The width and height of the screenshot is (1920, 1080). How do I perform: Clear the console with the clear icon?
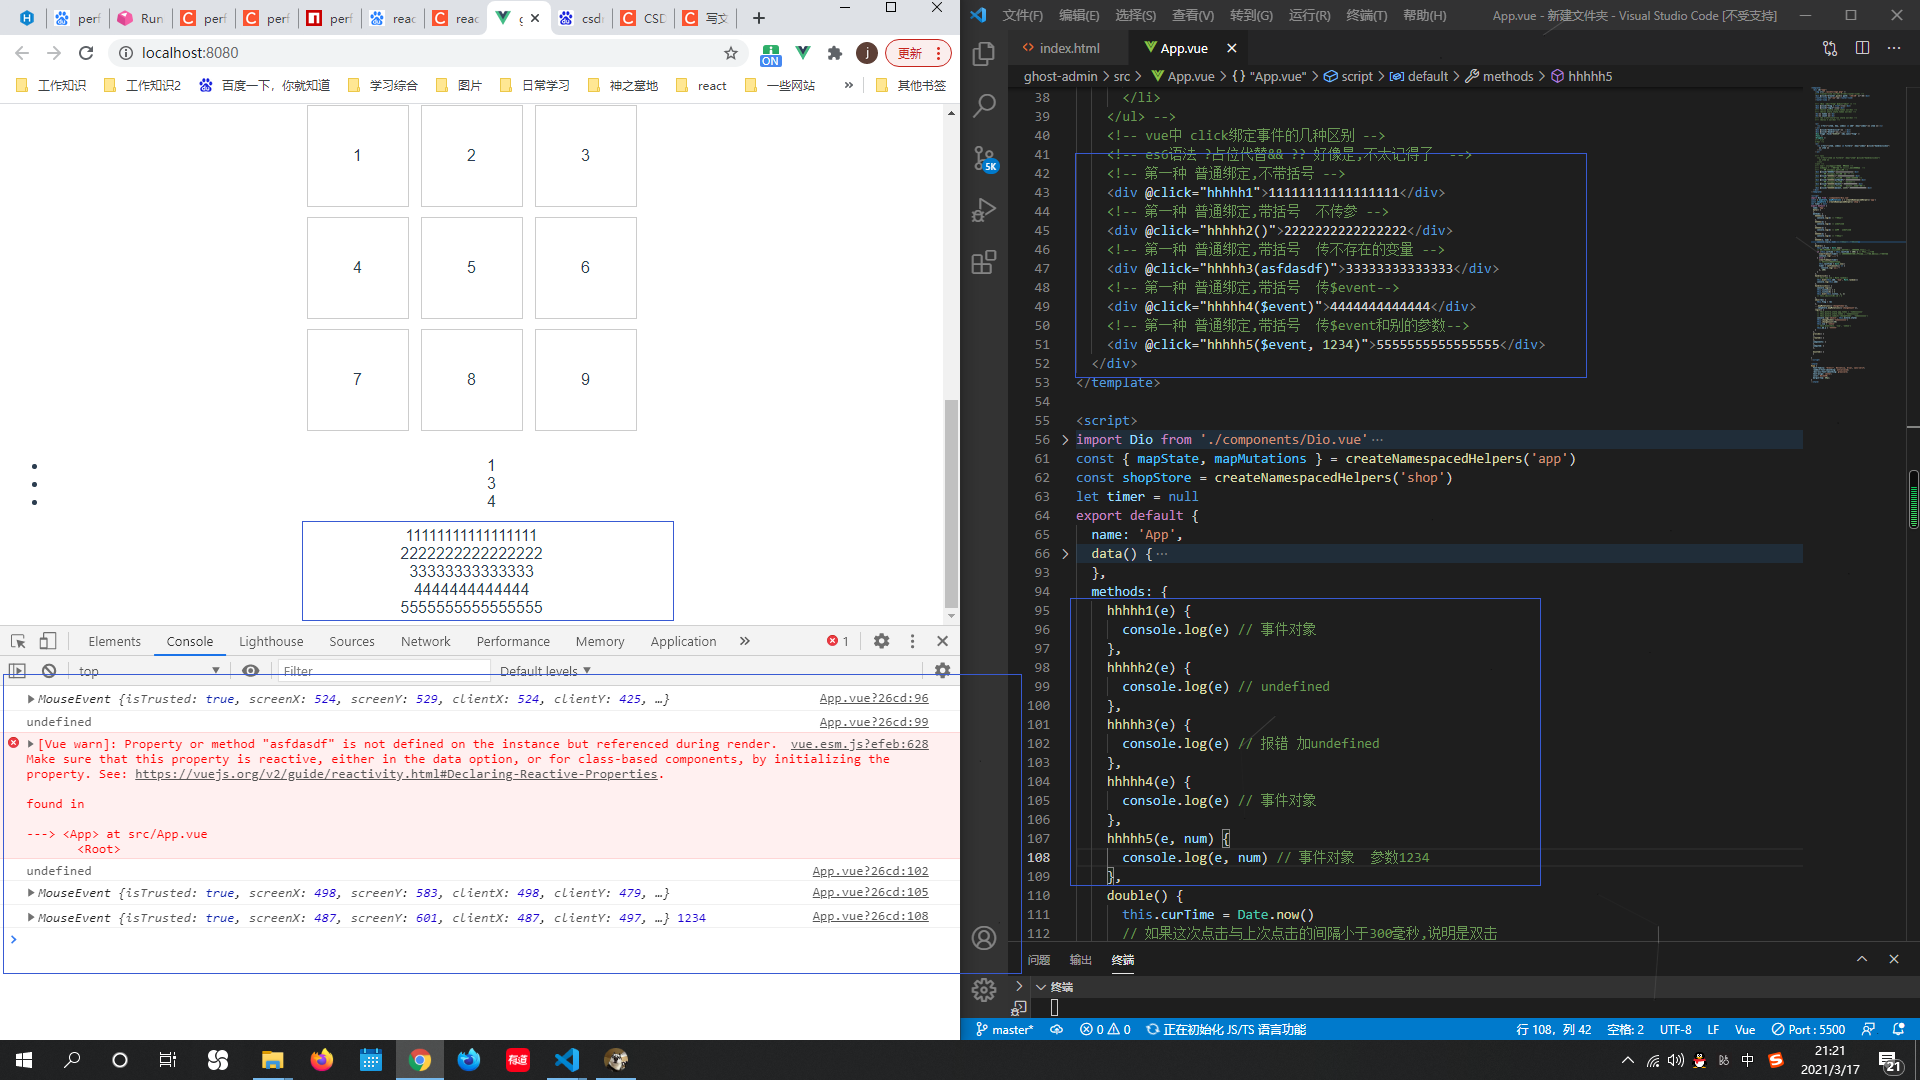[49, 671]
